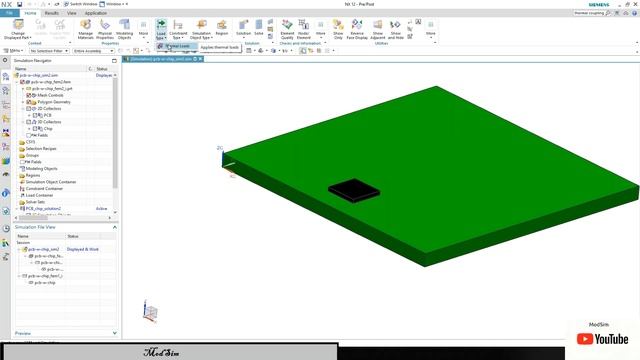
Task: Click the navigator horizontal scrollbar
Action: point(33,218)
